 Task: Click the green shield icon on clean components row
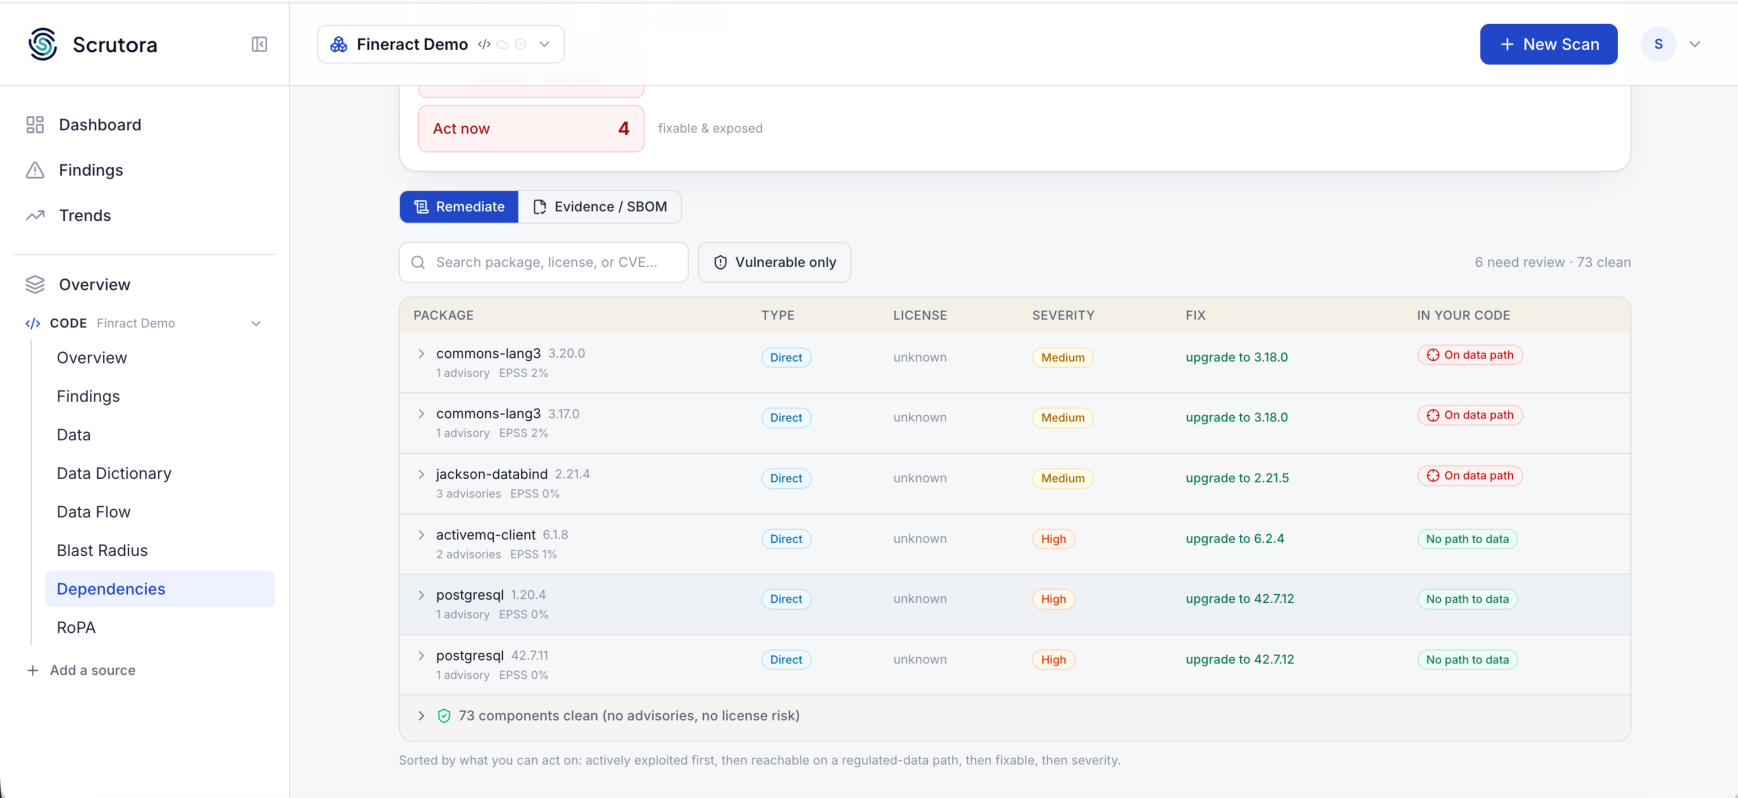point(444,716)
